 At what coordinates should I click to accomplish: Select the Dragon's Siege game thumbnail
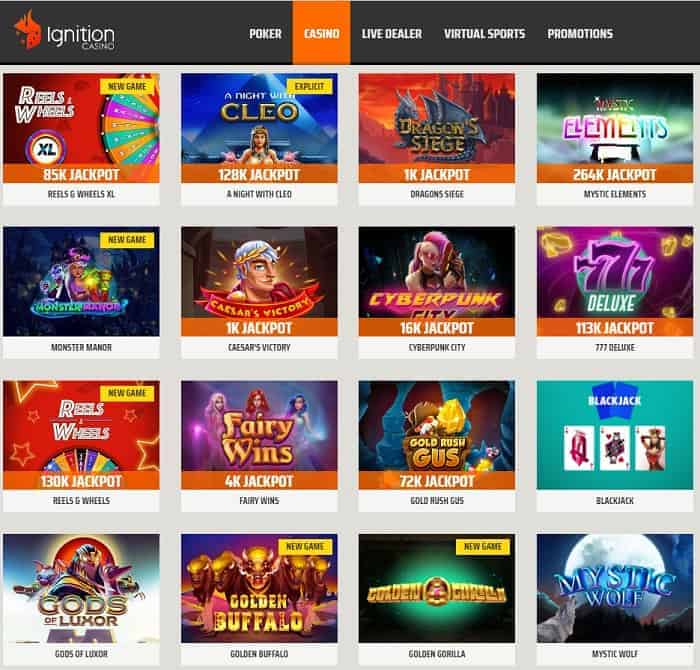(437, 128)
